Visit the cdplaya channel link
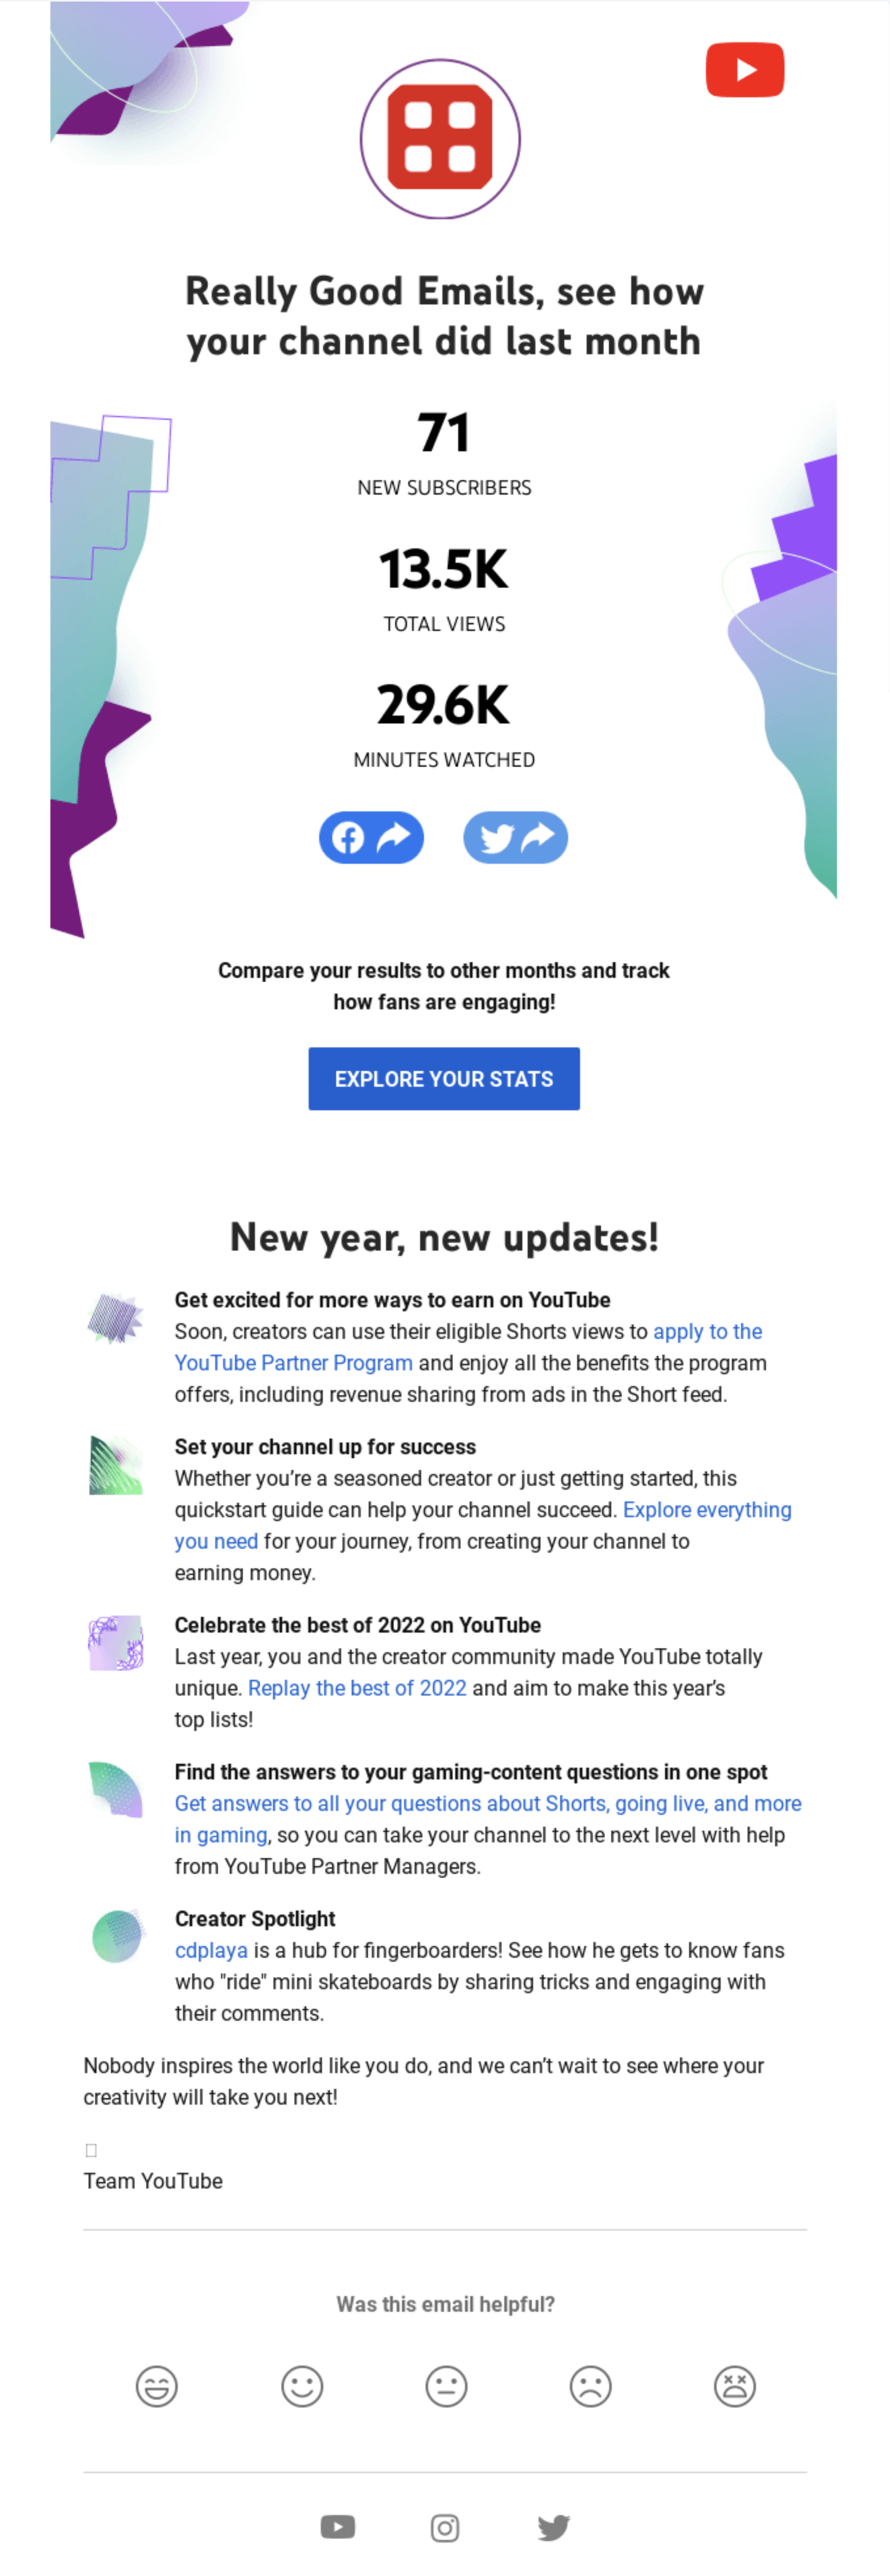The height and width of the screenshot is (2576, 890). 211,1950
